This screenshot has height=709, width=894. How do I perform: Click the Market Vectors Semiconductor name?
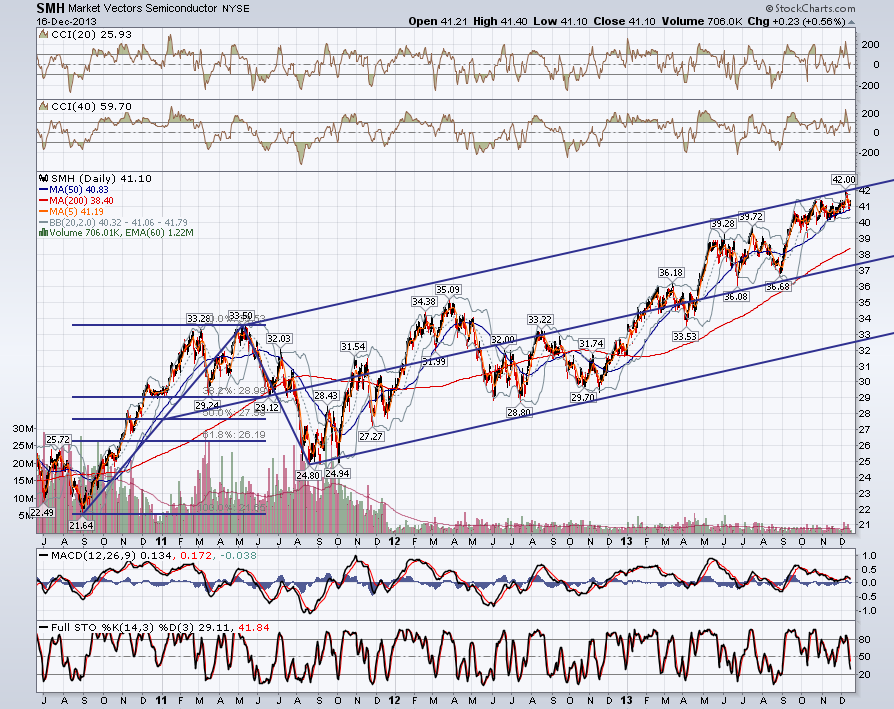pos(143,9)
